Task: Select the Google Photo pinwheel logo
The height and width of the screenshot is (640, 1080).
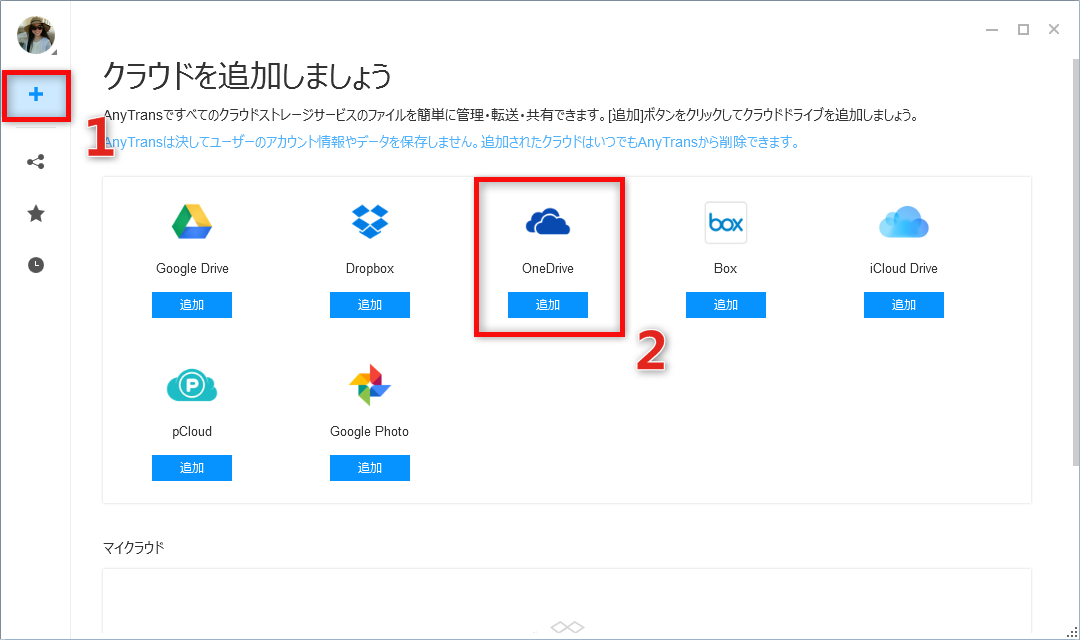Action: [x=370, y=385]
